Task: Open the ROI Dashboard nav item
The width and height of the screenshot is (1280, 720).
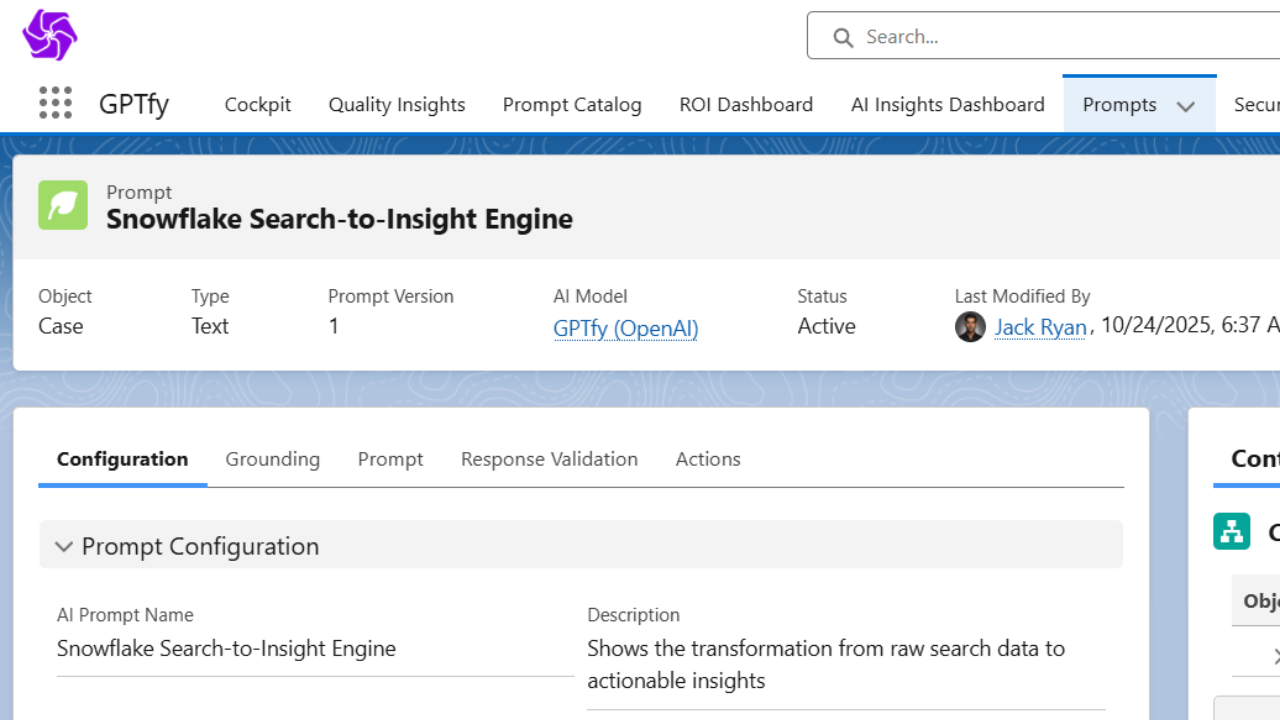Action: pyautogui.click(x=746, y=105)
